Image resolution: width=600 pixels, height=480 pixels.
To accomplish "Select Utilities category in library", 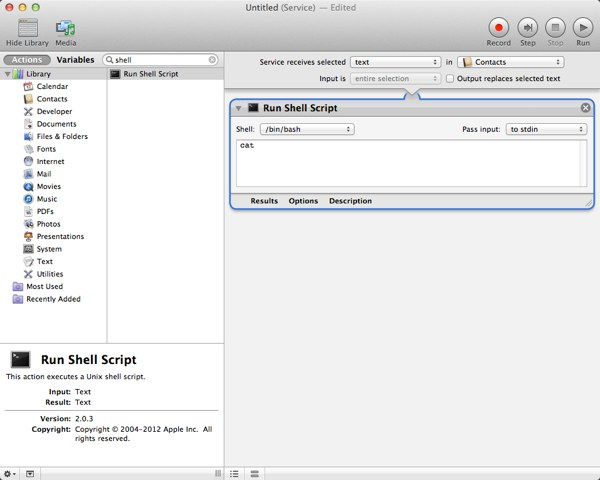I will (x=43, y=274).
